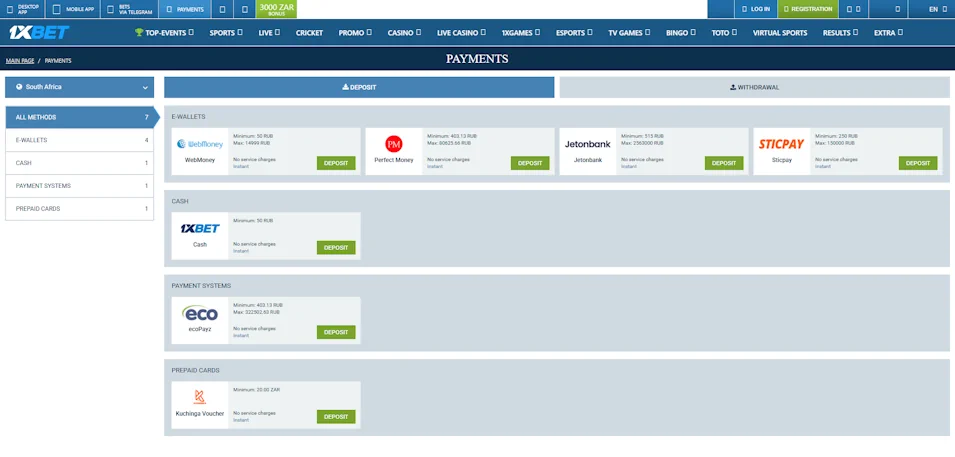Viewport: 955px width, 457px height.
Task: Click the Desktop App label
Action: pos(29,10)
